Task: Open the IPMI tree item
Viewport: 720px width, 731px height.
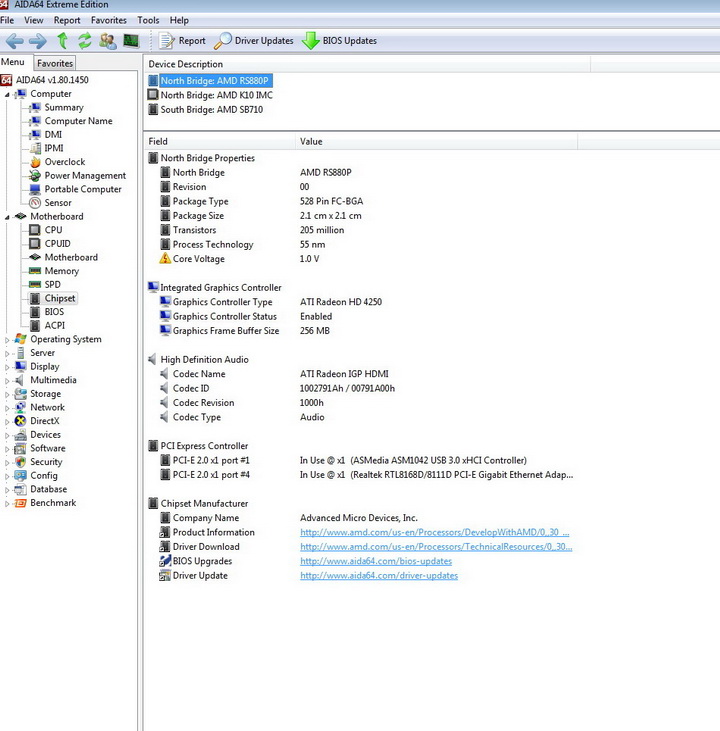Action: [x=54, y=148]
